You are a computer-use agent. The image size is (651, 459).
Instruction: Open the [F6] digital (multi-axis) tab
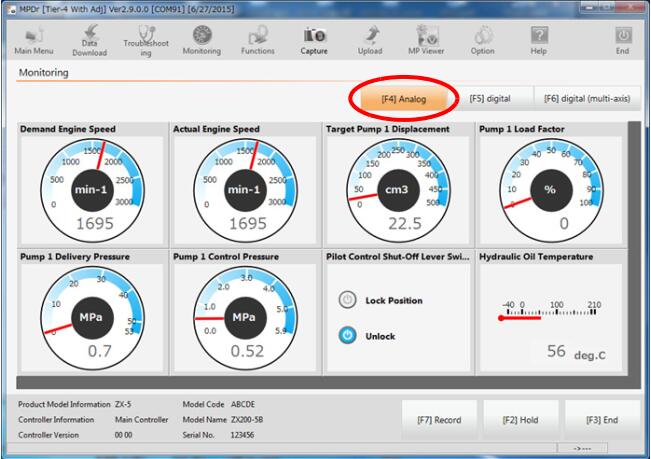(x=586, y=99)
